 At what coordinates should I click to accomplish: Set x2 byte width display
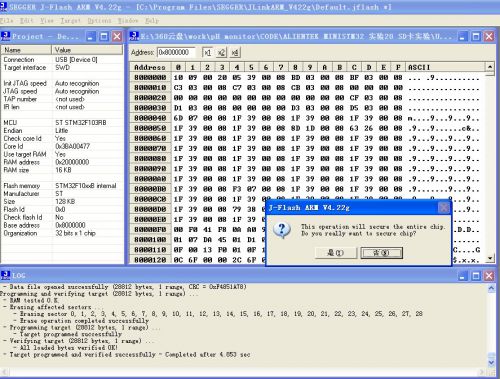coord(221,53)
